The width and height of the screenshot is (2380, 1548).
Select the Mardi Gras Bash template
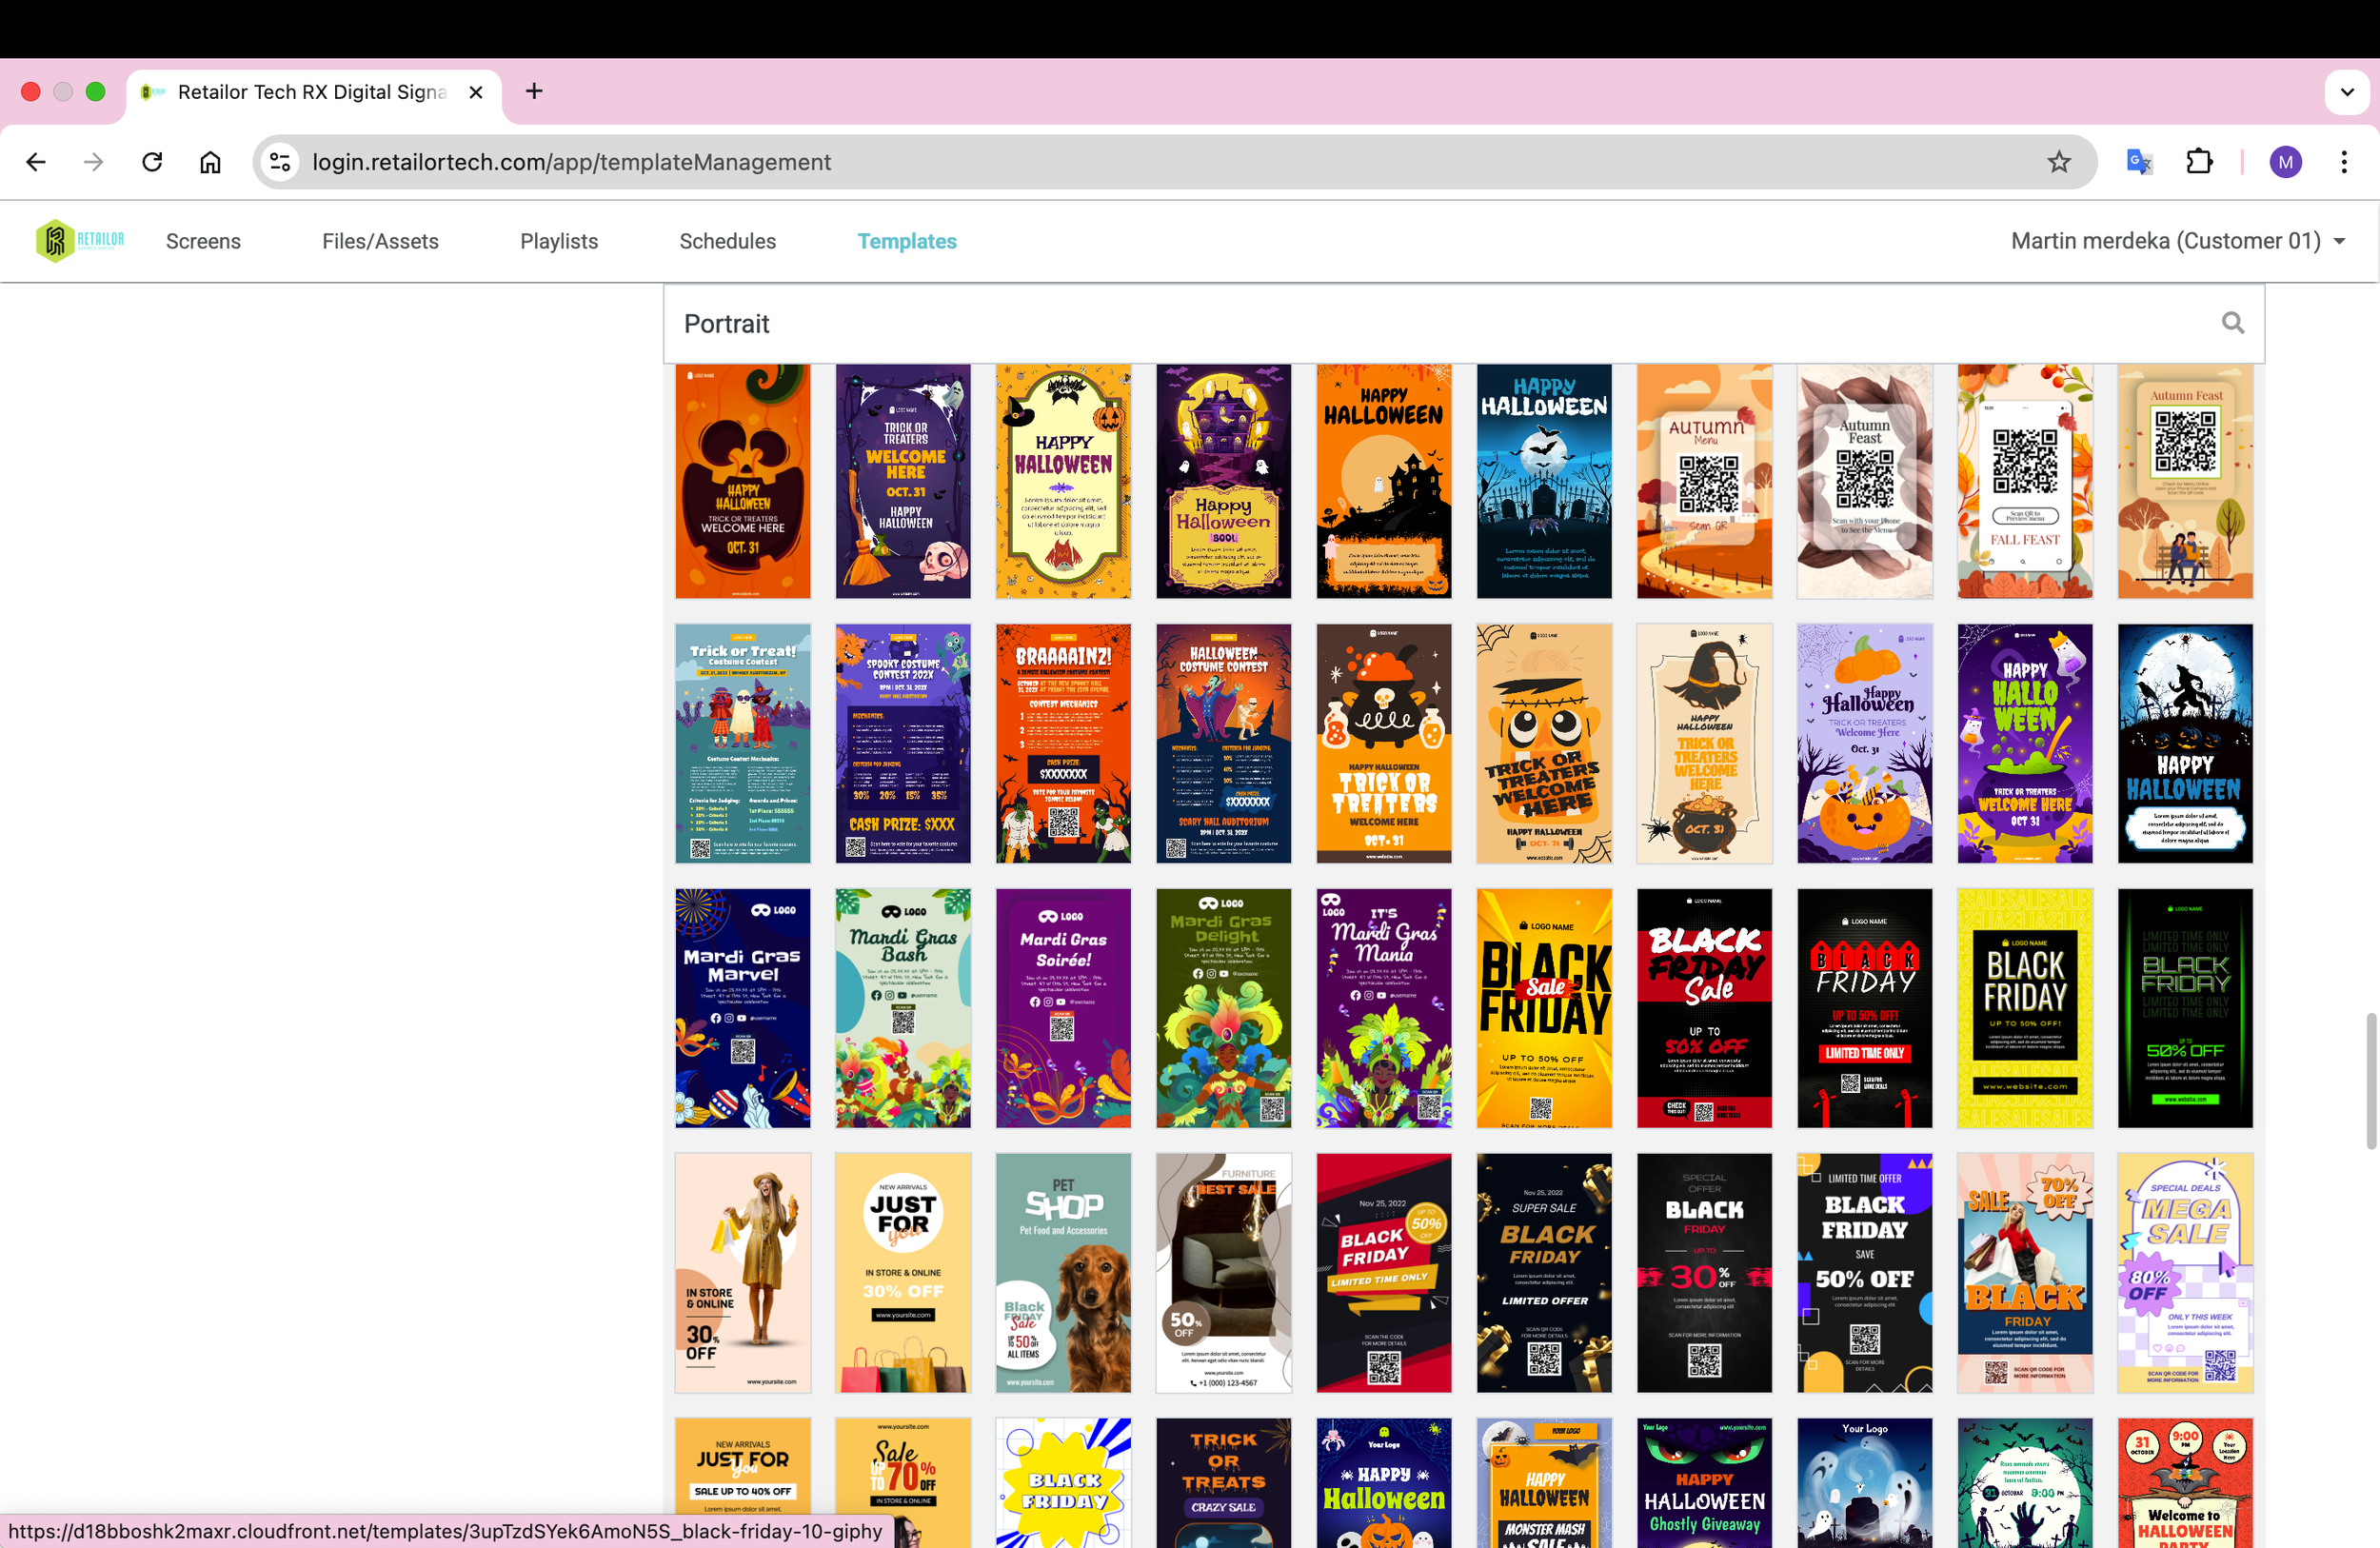click(903, 1008)
